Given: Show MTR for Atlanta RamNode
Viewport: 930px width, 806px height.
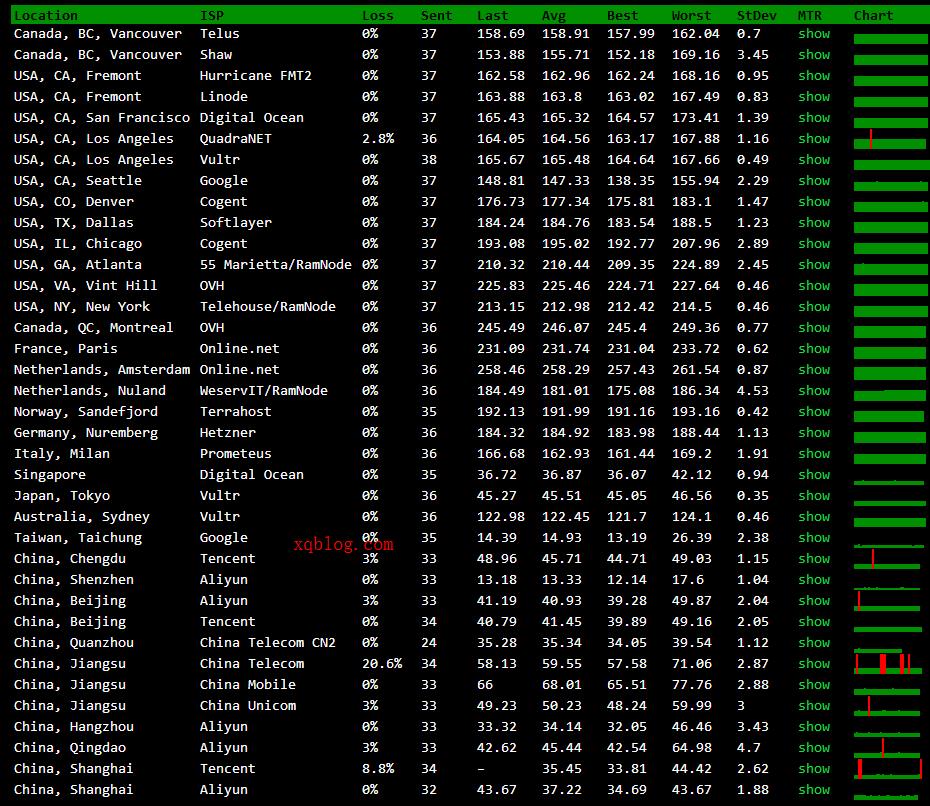Looking at the screenshot, I should click(x=814, y=265).
